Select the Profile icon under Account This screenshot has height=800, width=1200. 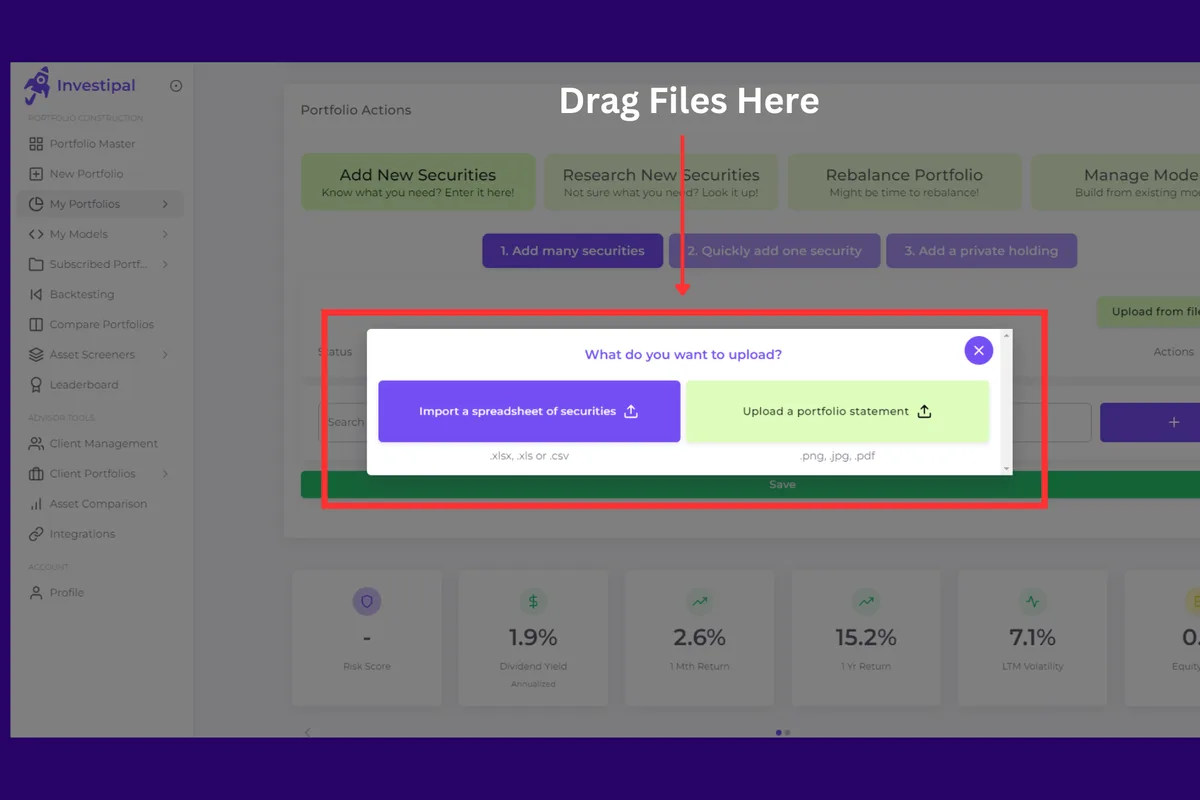(x=34, y=592)
